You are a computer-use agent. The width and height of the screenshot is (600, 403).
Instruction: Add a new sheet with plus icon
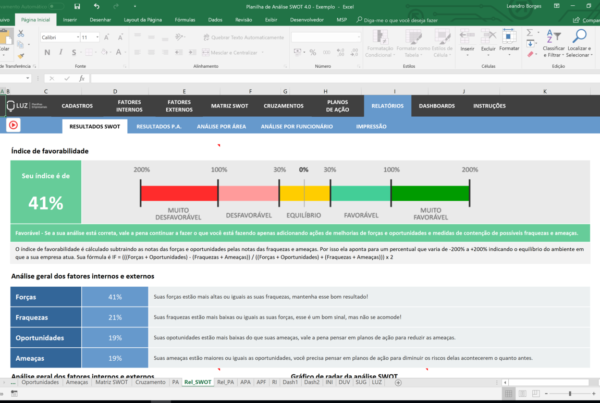coord(398,382)
